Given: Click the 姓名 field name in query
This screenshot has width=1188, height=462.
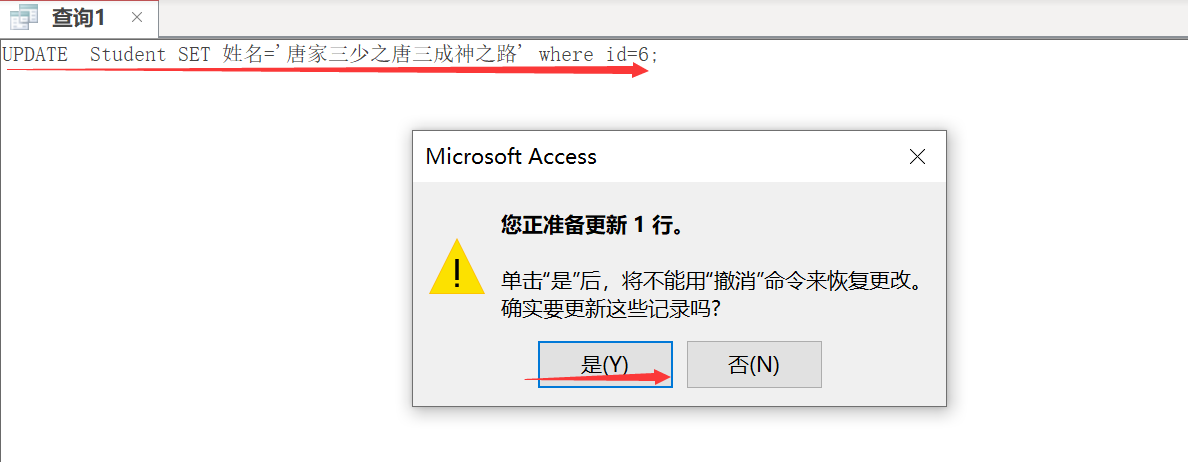Looking at the screenshot, I should click(x=241, y=55).
